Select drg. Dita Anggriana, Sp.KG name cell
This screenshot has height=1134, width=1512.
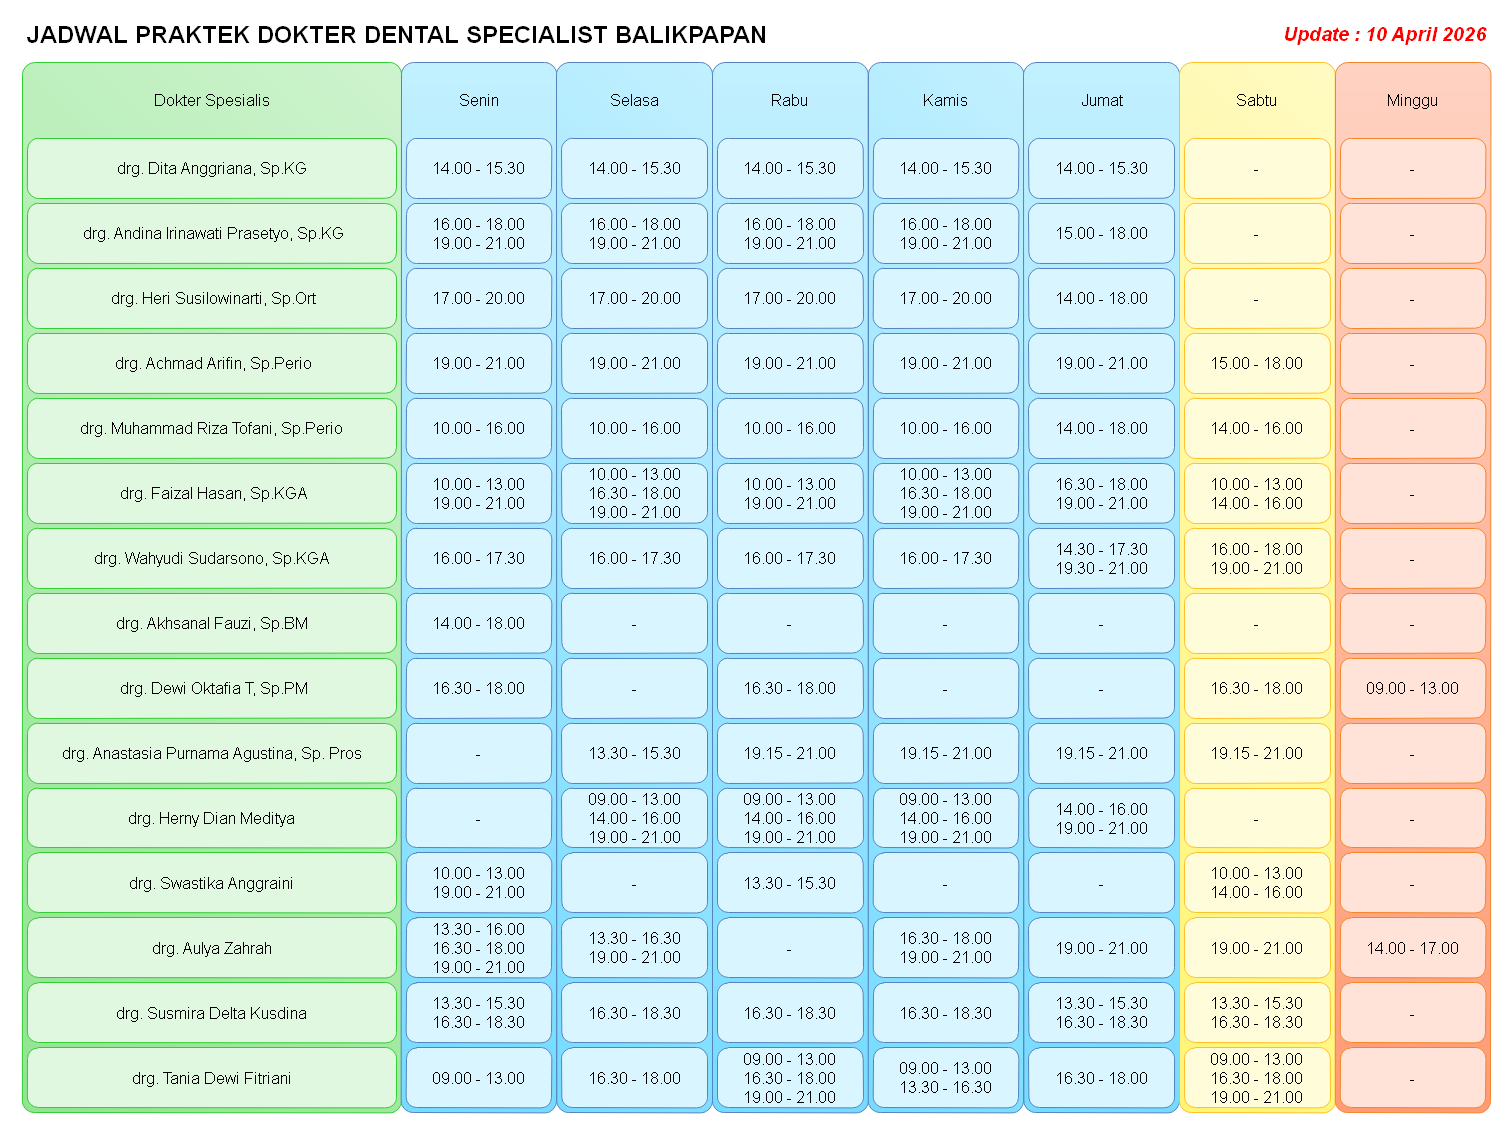211,168
